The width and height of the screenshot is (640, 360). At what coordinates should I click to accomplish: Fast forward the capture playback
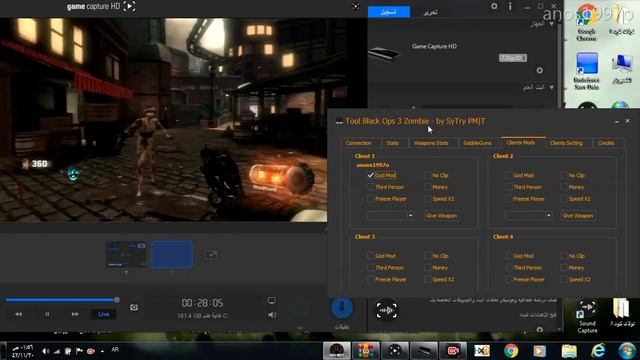point(75,314)
